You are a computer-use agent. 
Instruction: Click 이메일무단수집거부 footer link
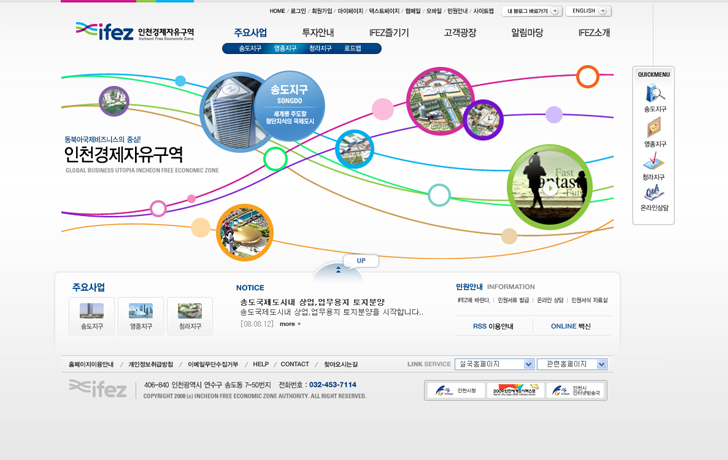(x=213, y=364)
